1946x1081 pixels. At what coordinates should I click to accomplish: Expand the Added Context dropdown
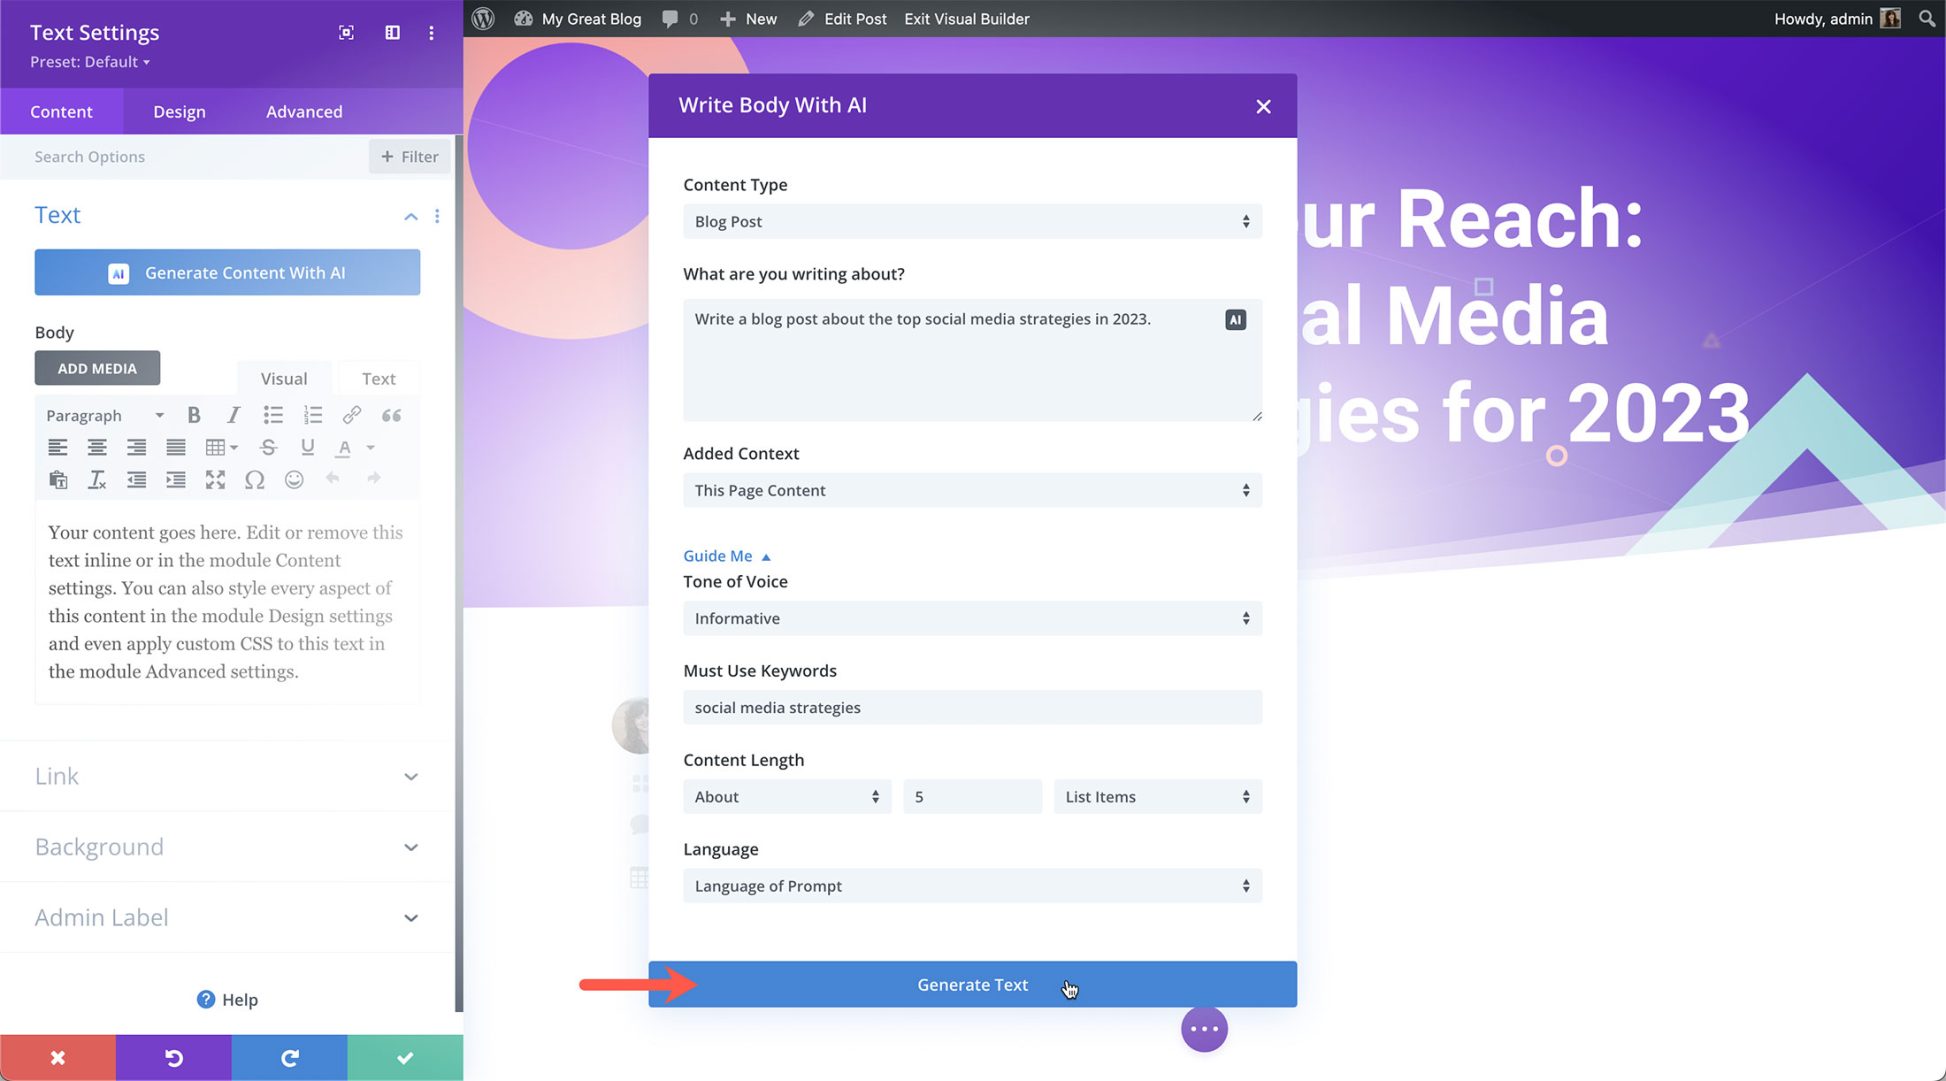click(970, 489)
